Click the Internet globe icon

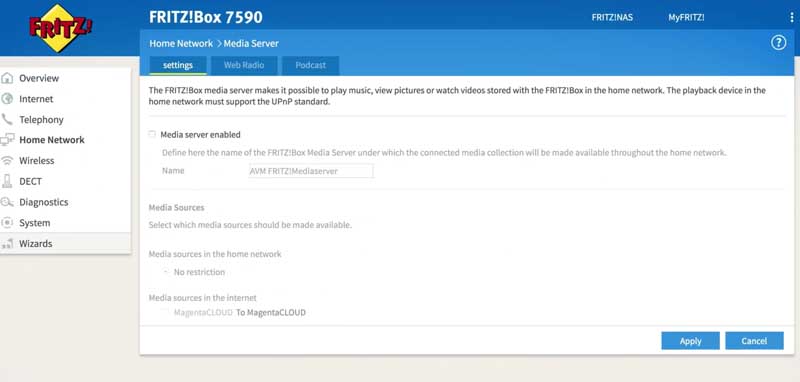7,99
